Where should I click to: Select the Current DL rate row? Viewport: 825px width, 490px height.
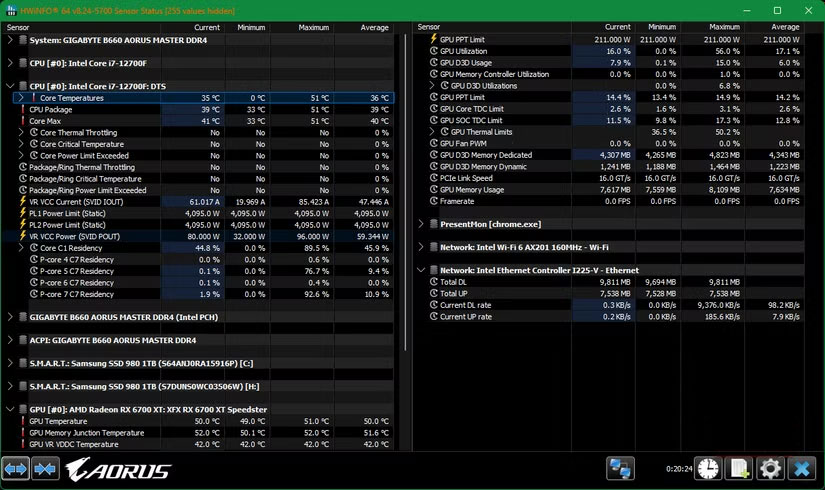[x=609, y=305]
